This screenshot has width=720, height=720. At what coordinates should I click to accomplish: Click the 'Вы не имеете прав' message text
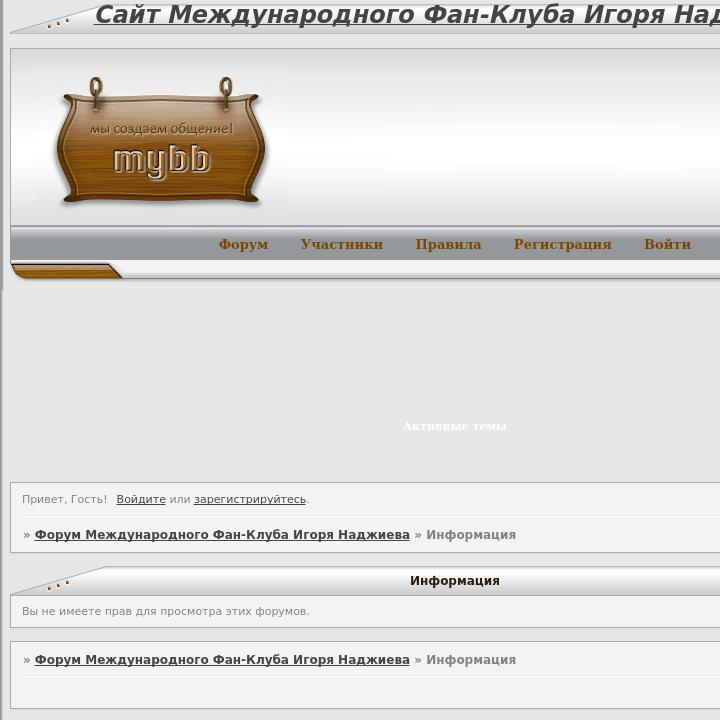point(165,612)
